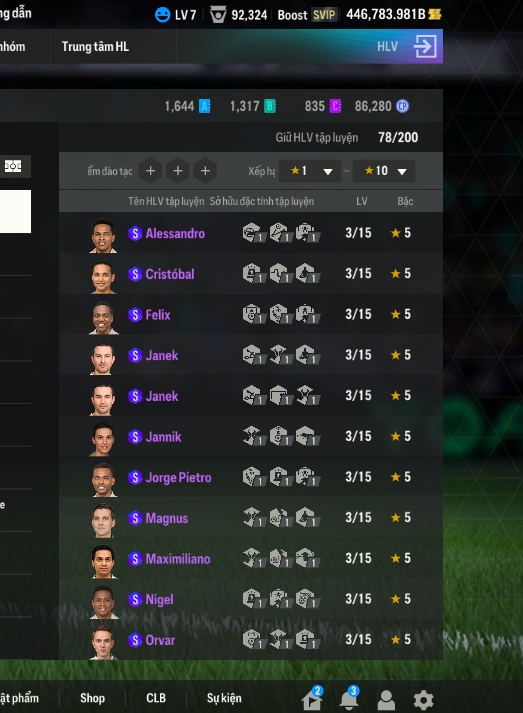Click the LV column header
Image resolution: width=523 pixels, height=713 pixels.
362,201
